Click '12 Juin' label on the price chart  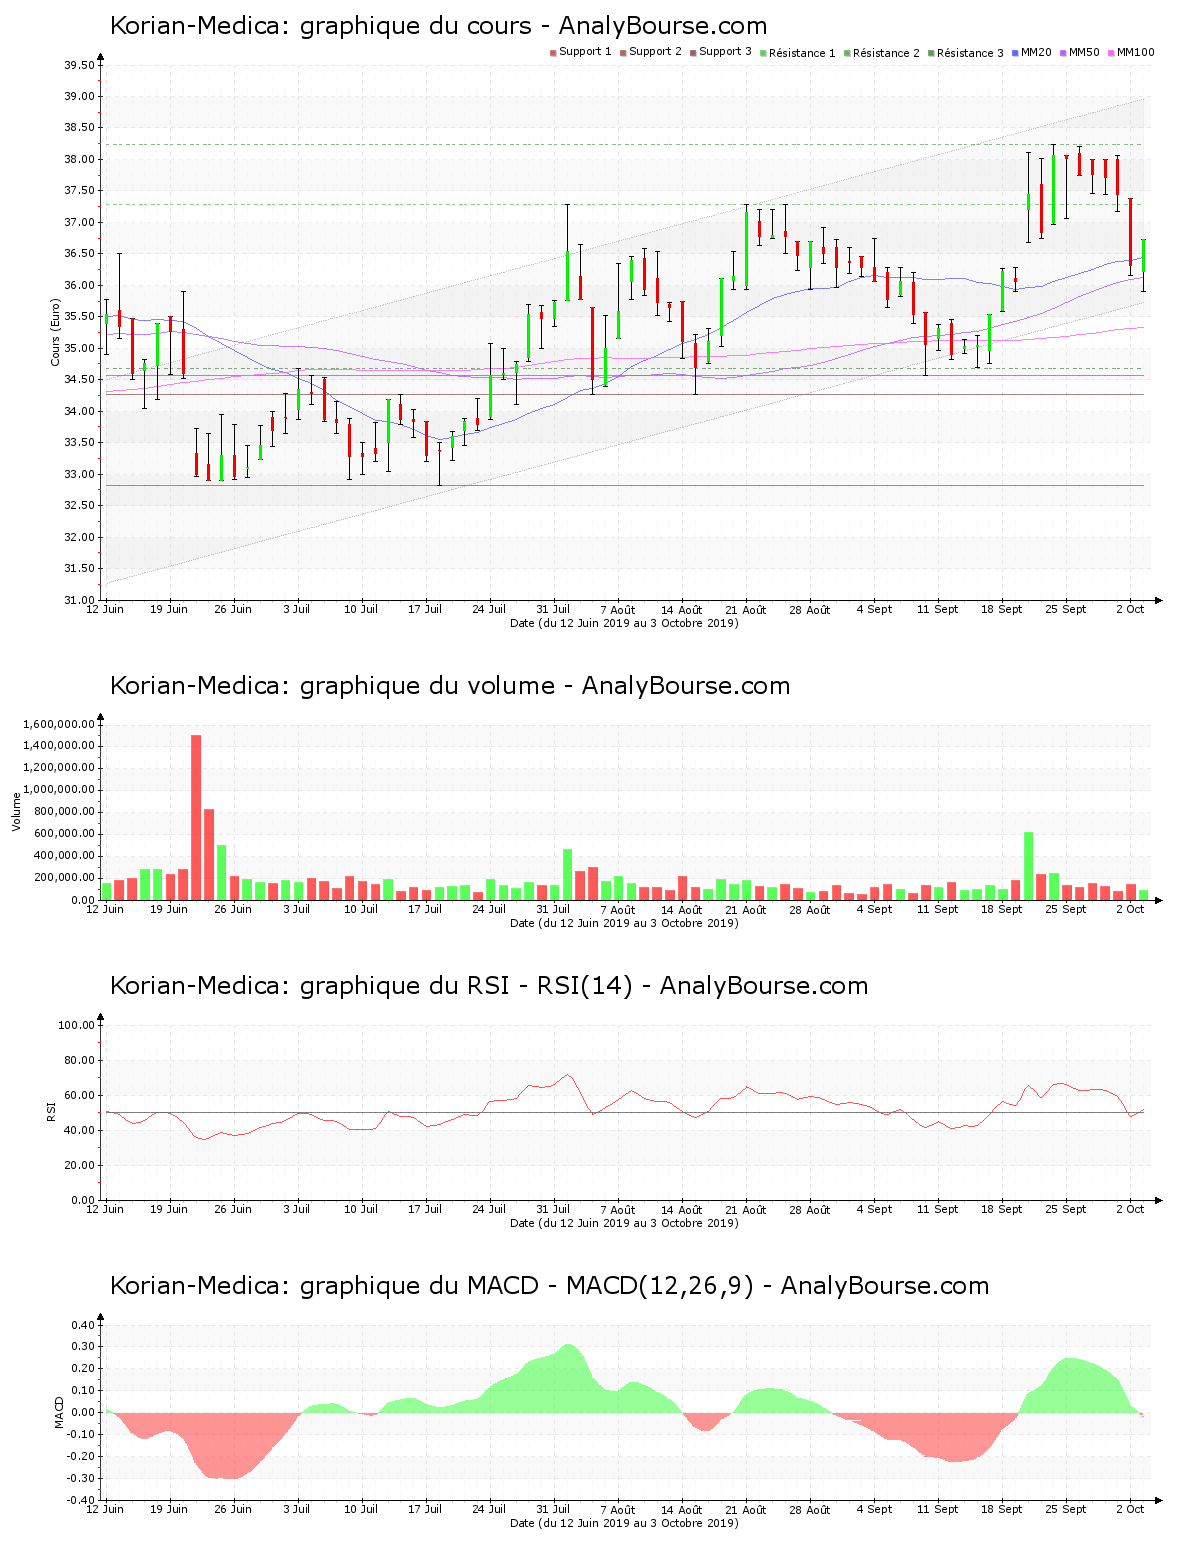(x=106, y=609)
